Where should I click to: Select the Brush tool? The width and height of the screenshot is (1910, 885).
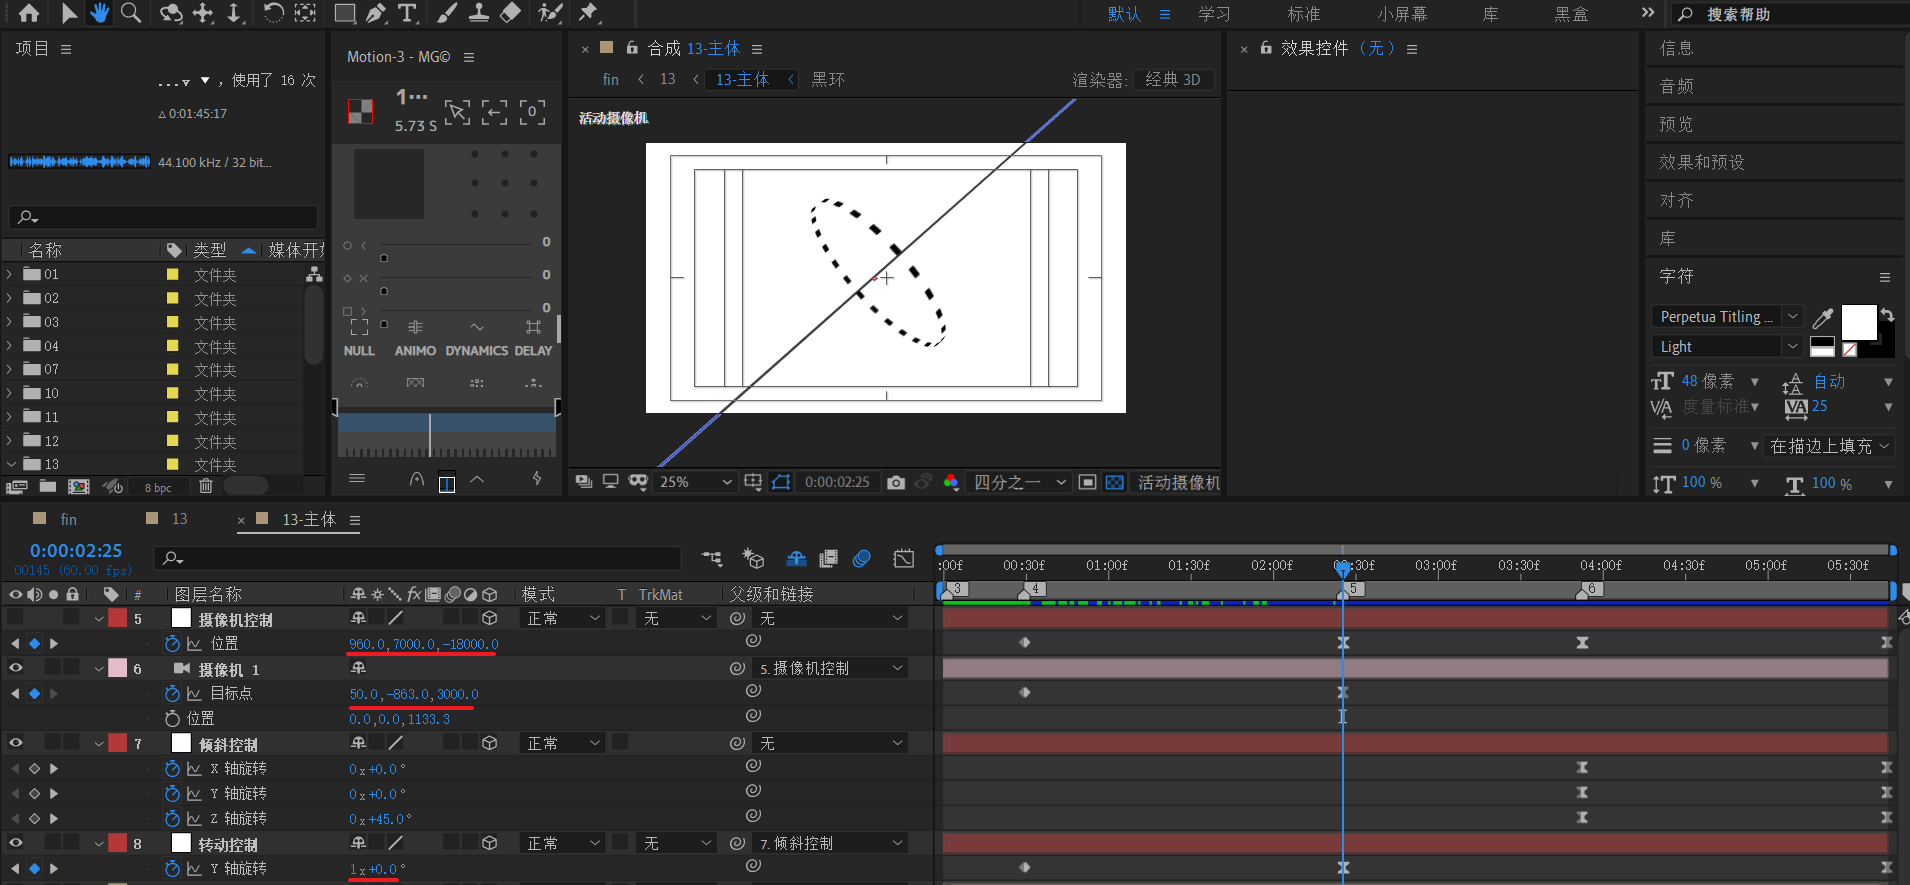[x=447, y=13]
